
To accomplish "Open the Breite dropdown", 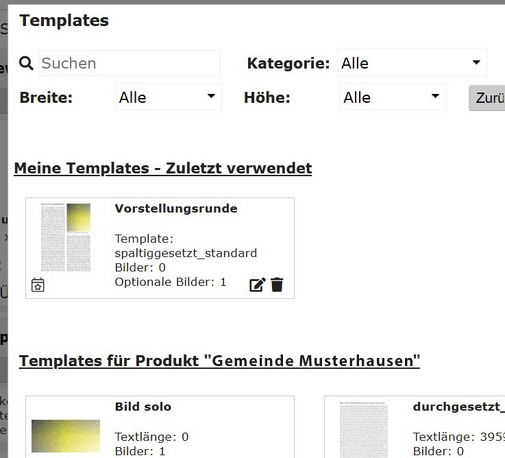I will point(168,97).
